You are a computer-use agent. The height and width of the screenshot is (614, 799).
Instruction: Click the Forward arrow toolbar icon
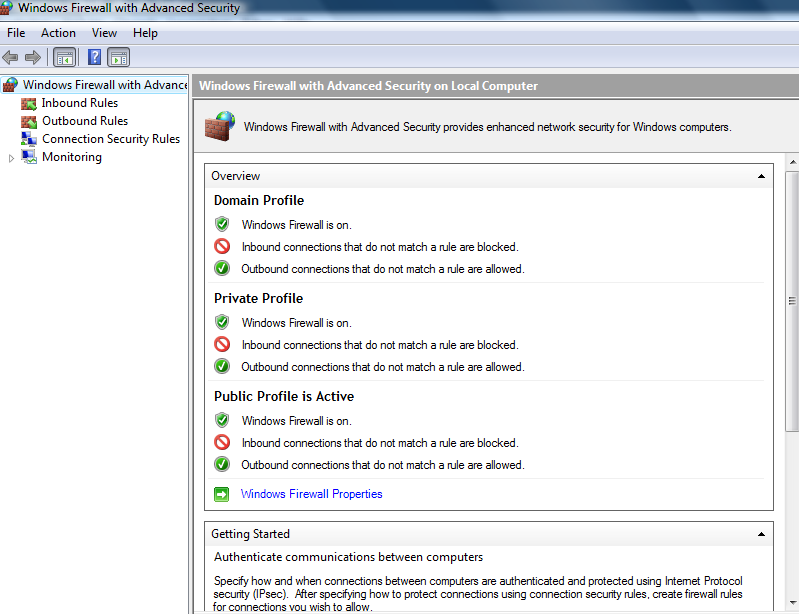tap(33, 58)
